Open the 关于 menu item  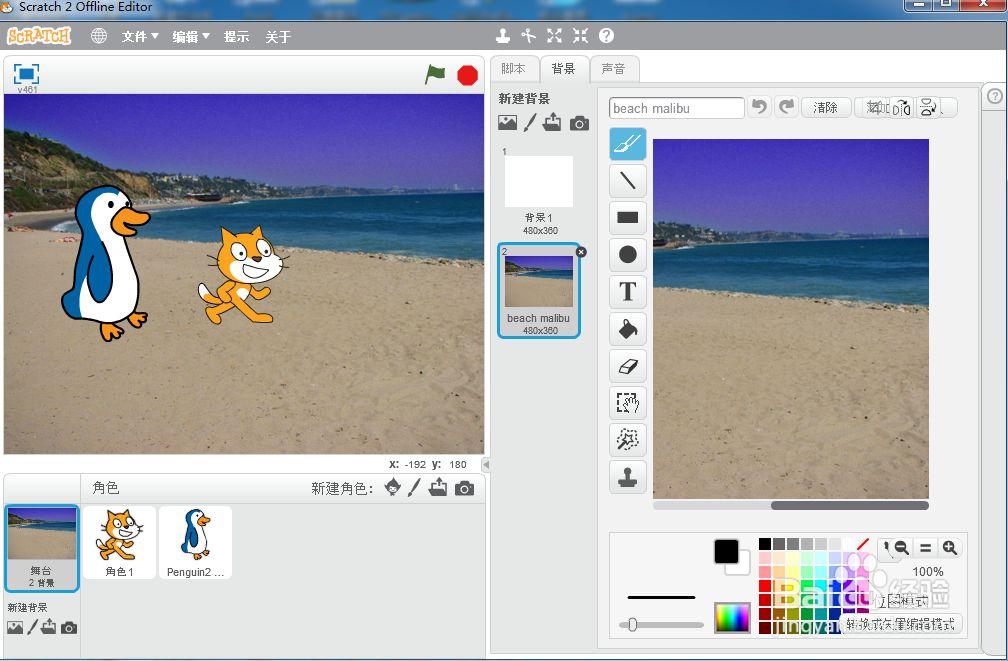pyautogui.click(x=278, y=37)
